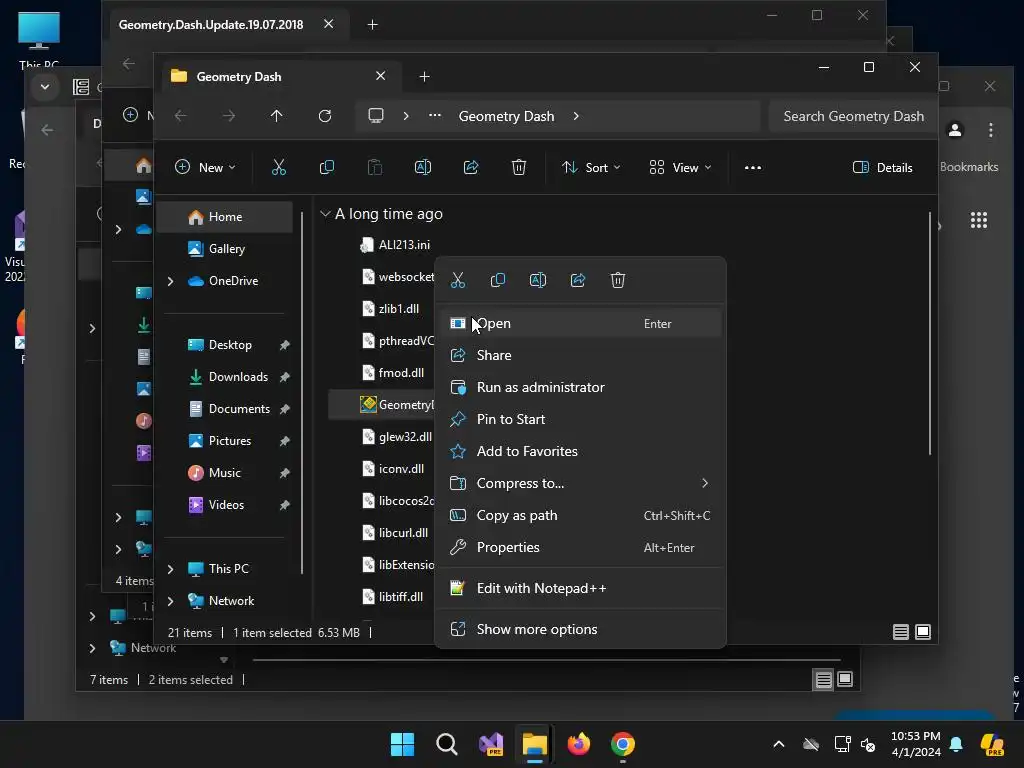The height and width of the screenshot is (768, 1024).
Task: Select the ALI213.ini file
Action: click(395, 245)
